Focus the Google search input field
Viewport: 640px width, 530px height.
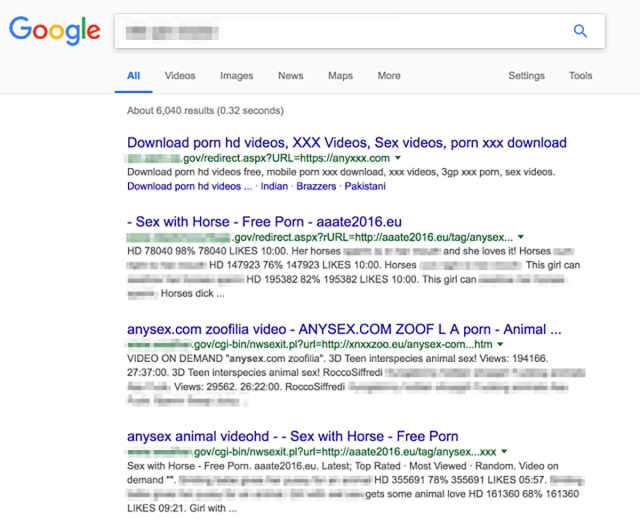[x=360, y=31]
